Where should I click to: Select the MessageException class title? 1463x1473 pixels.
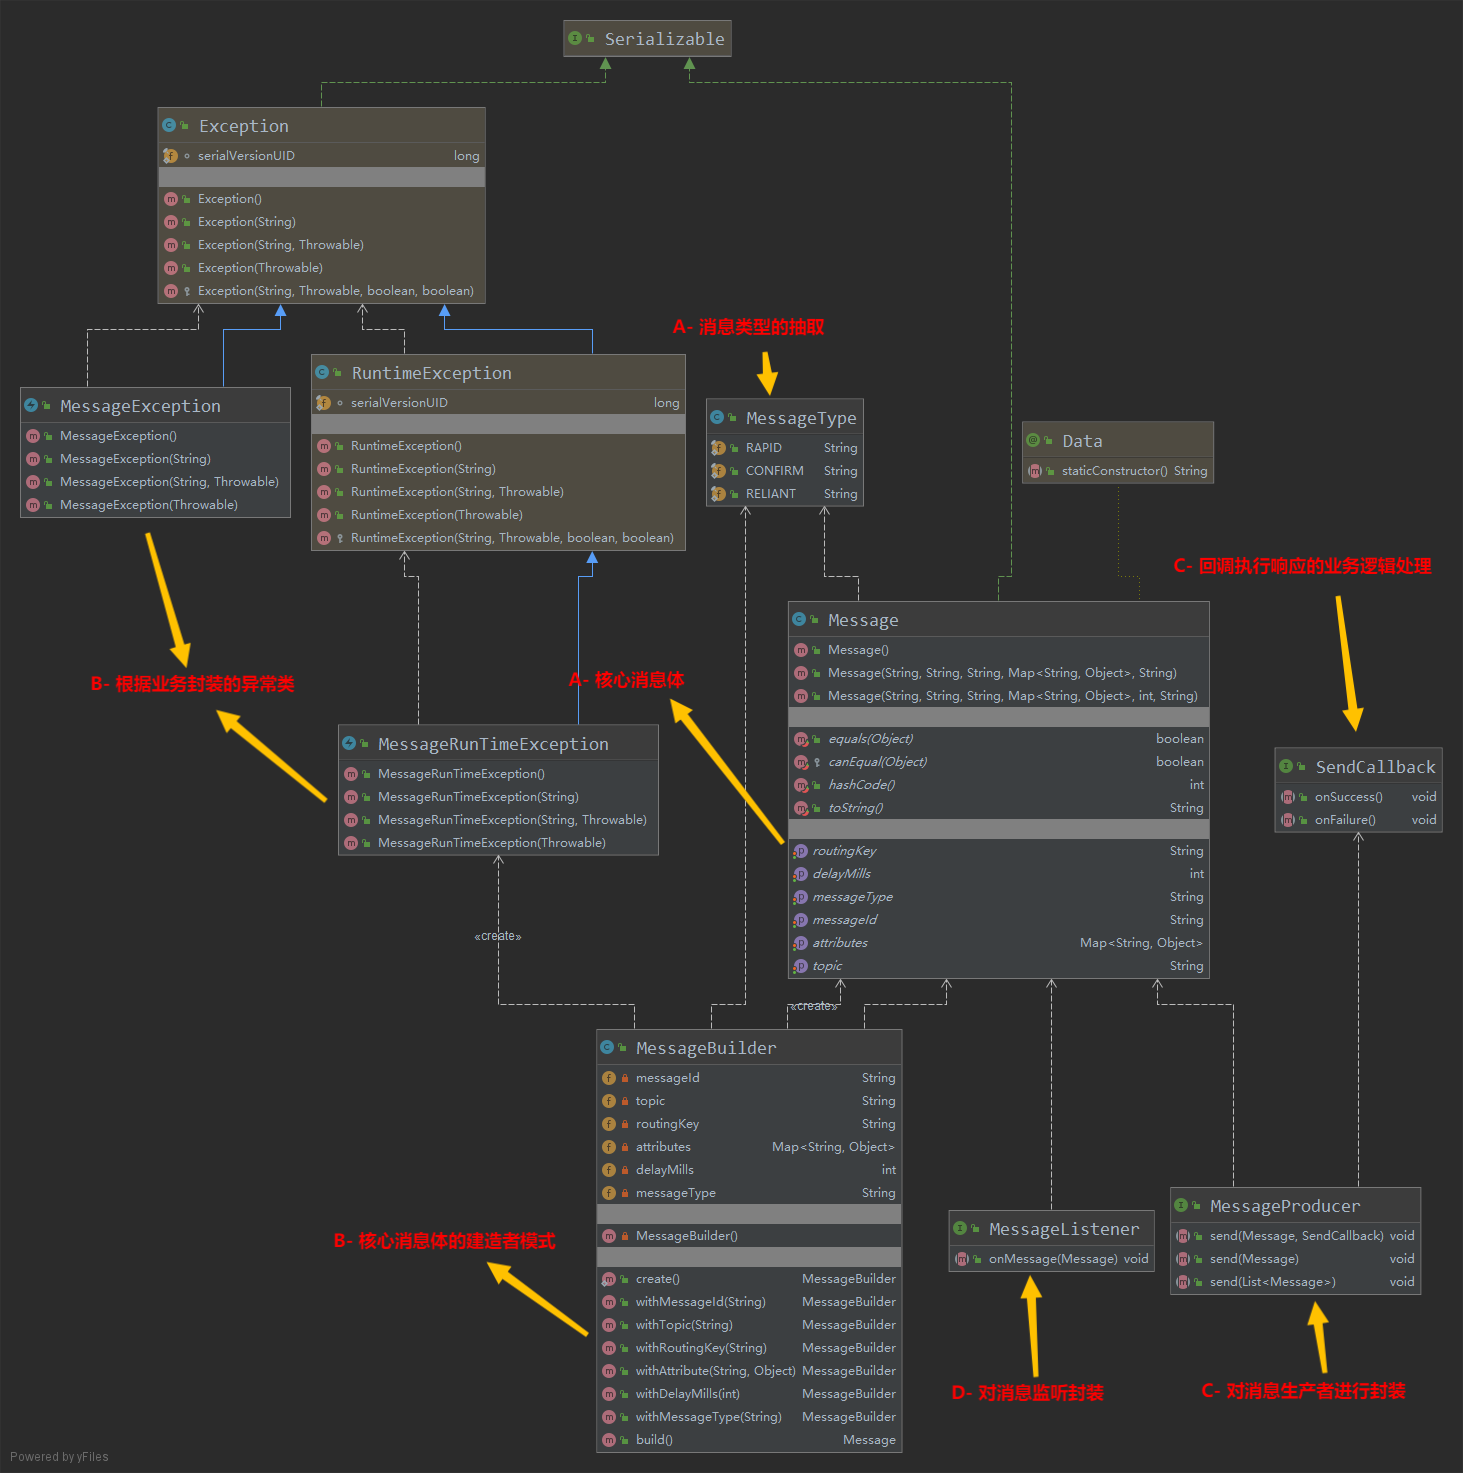coord(140,405)
